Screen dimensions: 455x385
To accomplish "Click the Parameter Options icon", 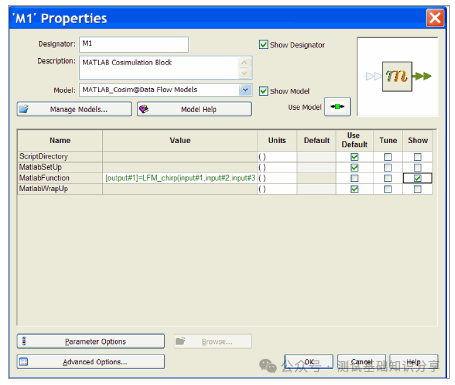I will point(24,341).
